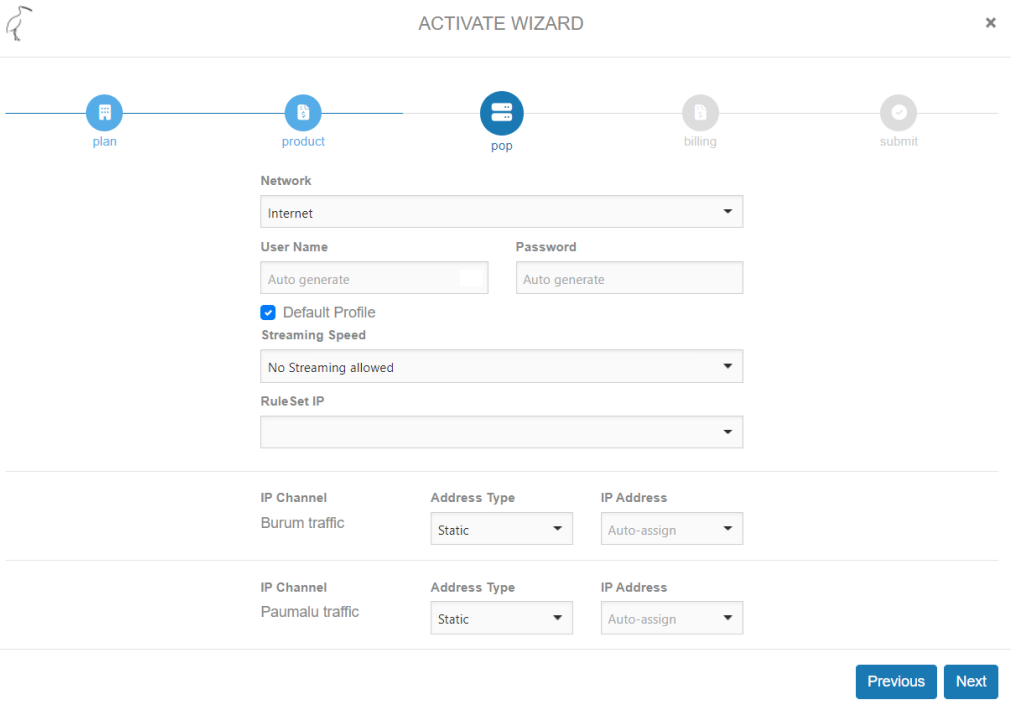Click the product step icon

tap(303, 113)
